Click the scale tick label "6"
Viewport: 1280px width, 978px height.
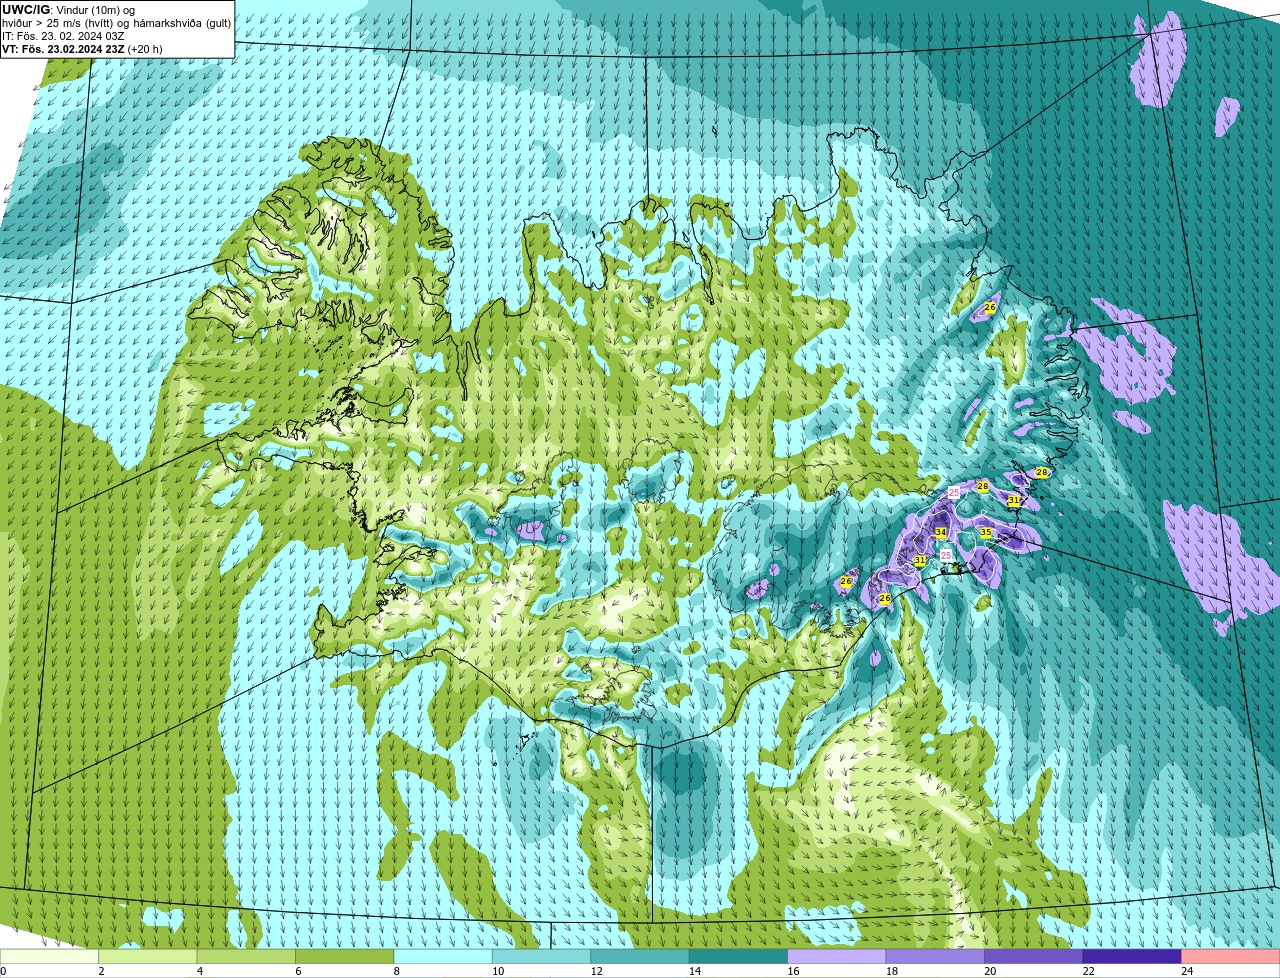pos(298,971)
